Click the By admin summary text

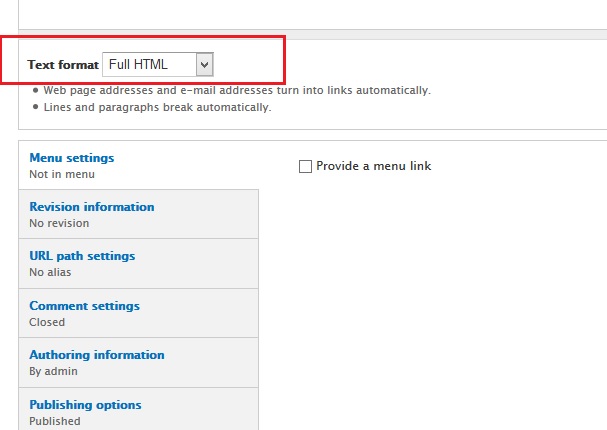(x=53, y=371)
